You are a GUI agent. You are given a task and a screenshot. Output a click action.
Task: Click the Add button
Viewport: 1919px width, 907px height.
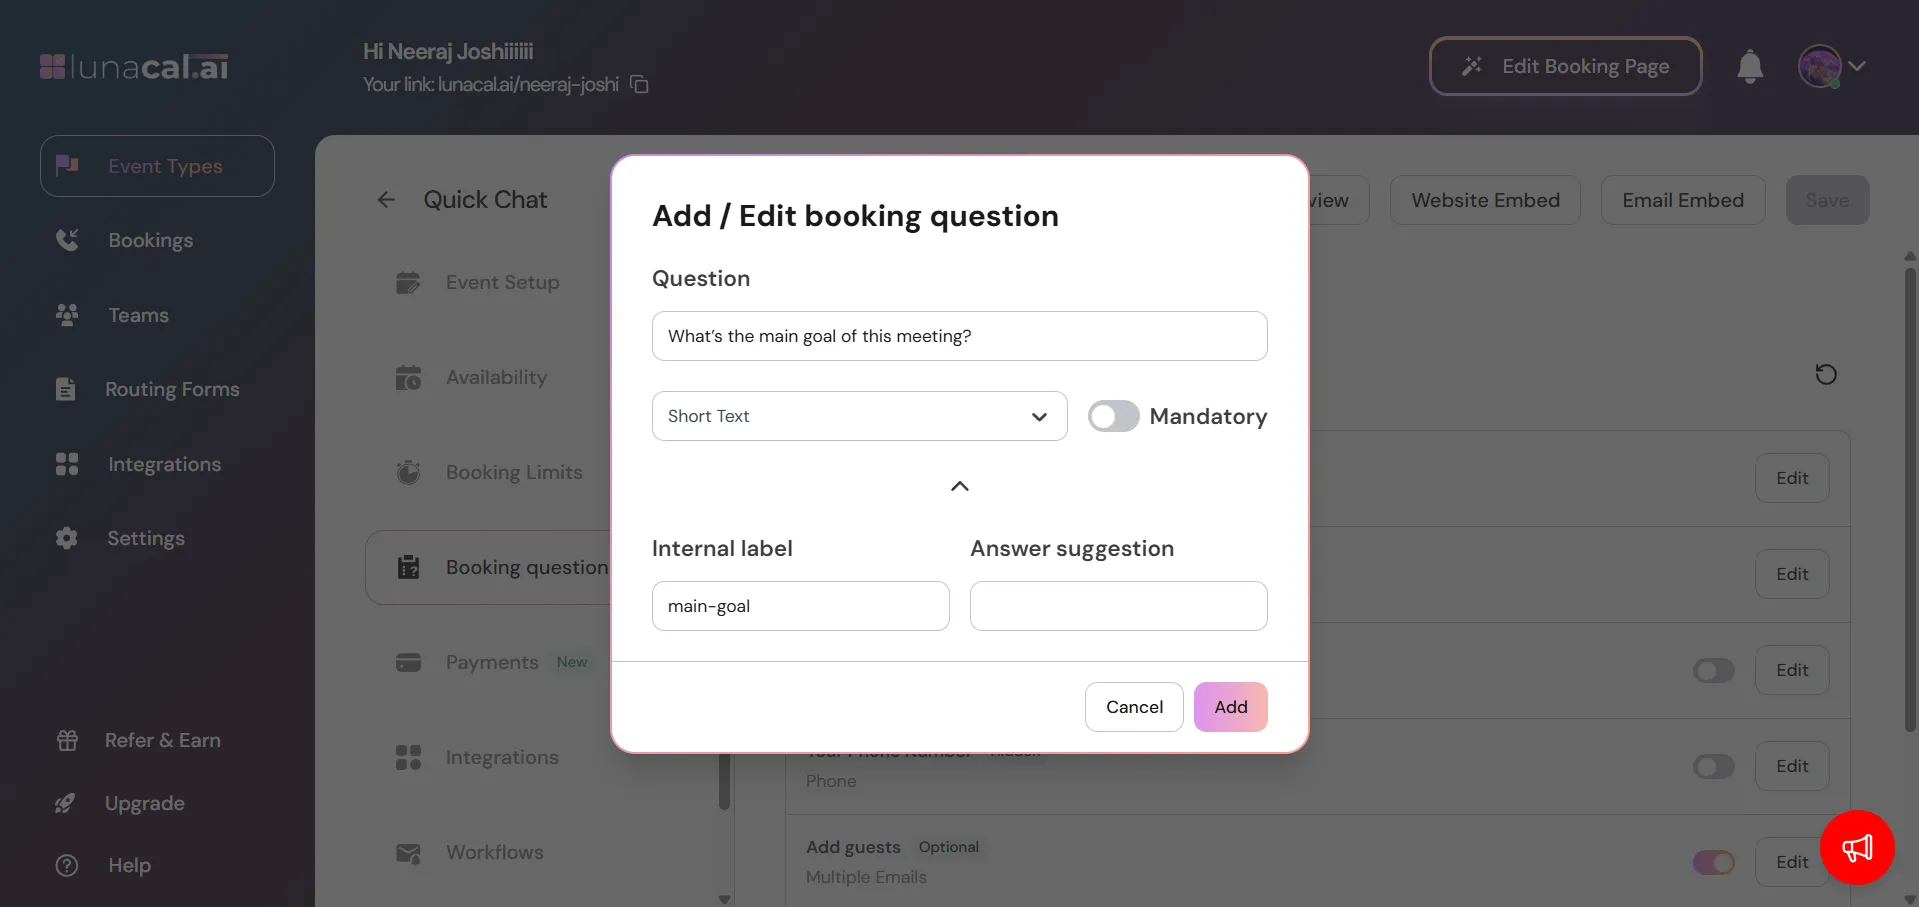tap(1230, 707)
